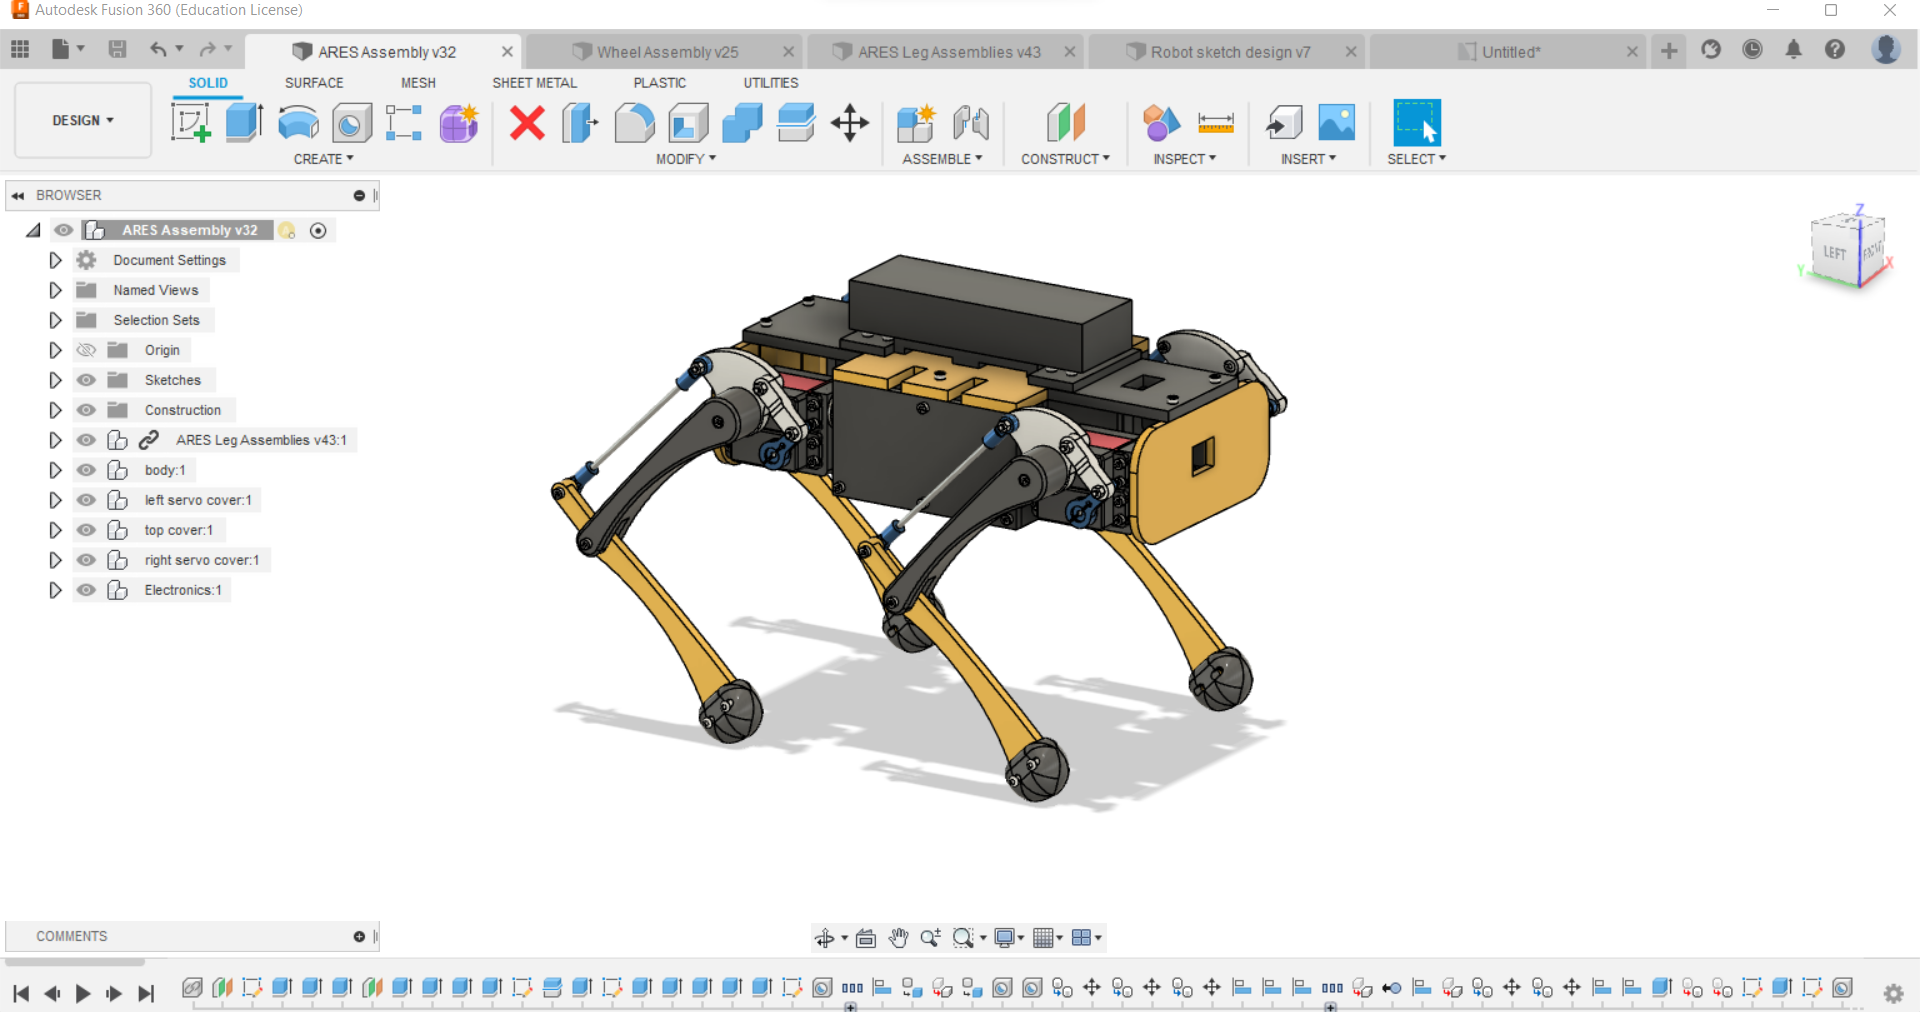Hide the body:1 component

[x=87, y=470]
